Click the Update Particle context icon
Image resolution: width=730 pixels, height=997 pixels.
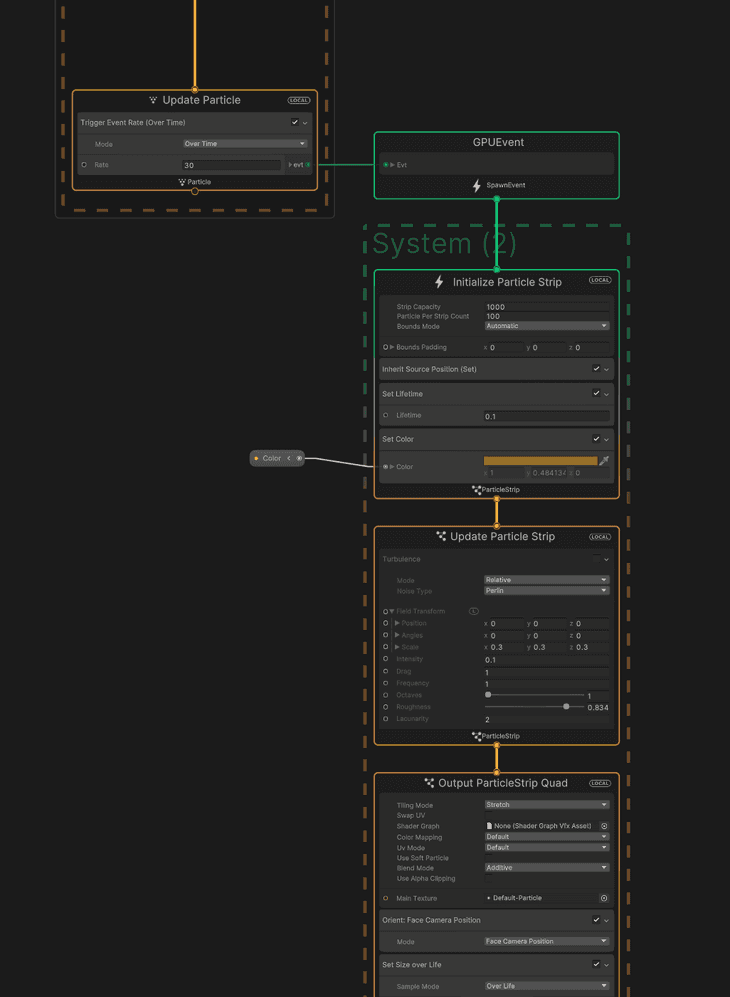click(153, 100)
